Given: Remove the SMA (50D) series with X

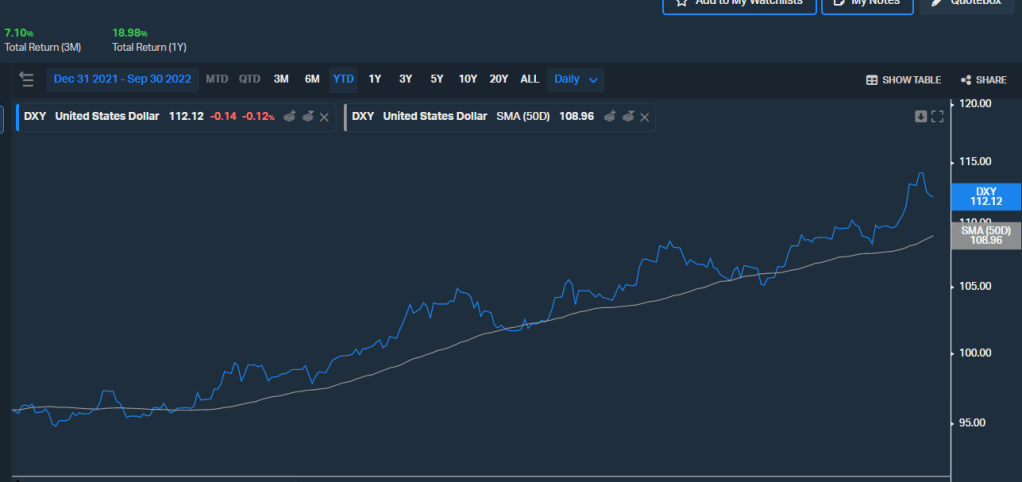Looking at the screenshot, I should click(x=644, y=117).
